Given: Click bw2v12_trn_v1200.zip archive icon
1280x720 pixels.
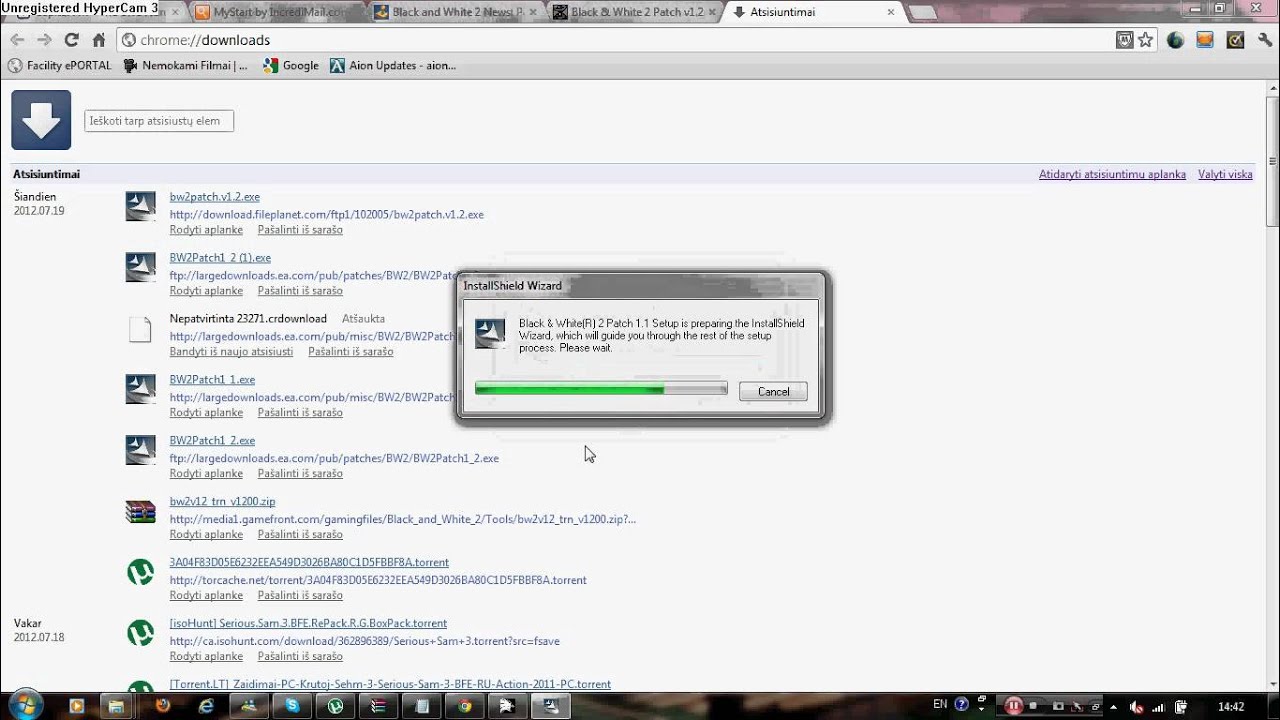Looking at the screenshot, I should tap(140, 511).
